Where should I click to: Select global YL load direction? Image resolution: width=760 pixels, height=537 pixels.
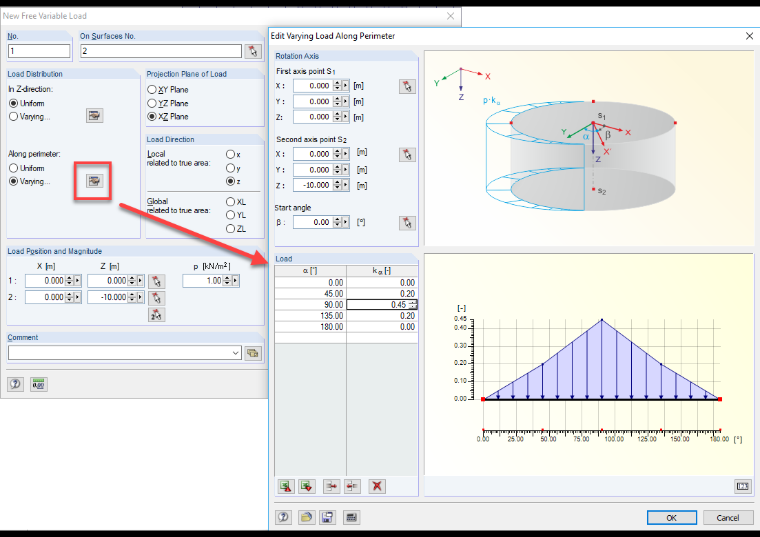click(x=230, y=215)
